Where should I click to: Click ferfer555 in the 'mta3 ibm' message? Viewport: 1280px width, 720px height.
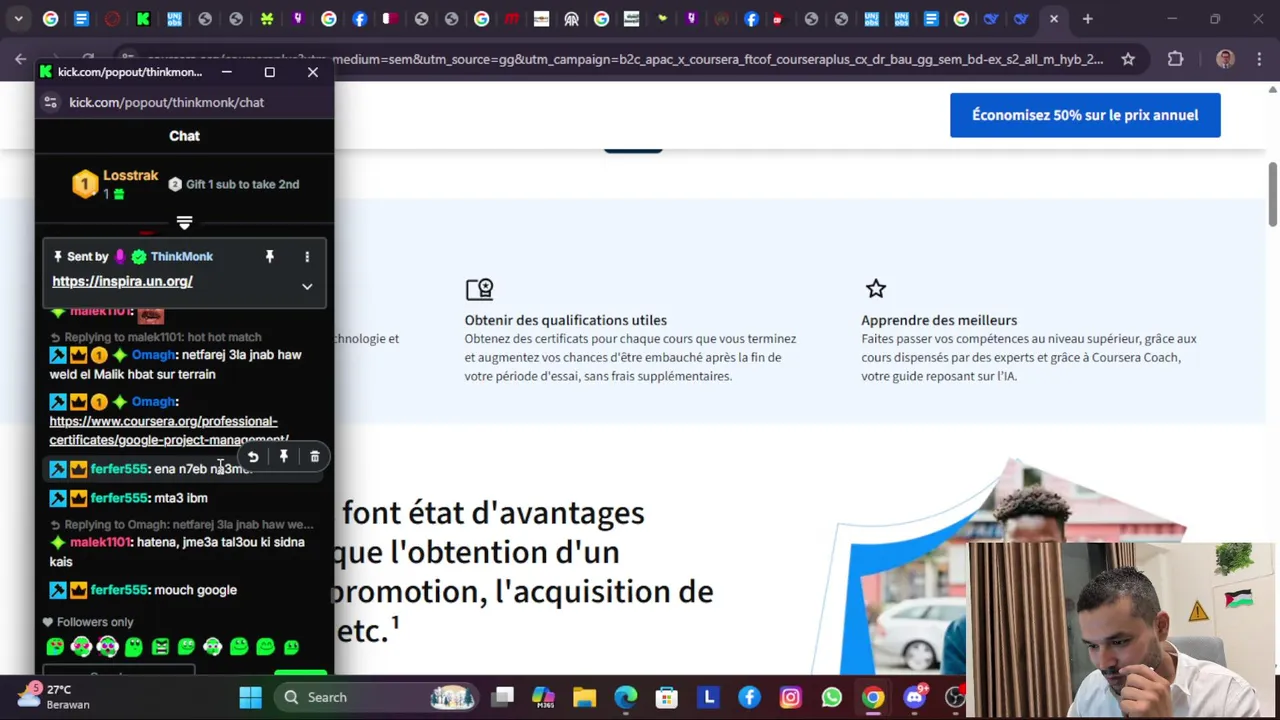pos(119,498)
